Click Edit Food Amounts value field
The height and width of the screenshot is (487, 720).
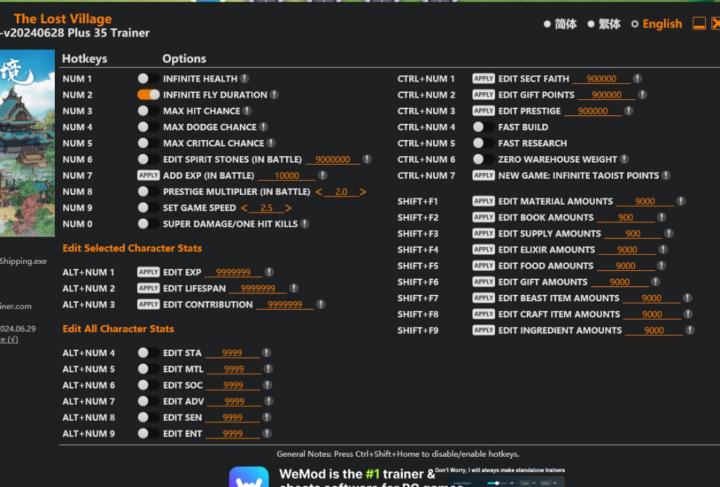pos(625,266)
